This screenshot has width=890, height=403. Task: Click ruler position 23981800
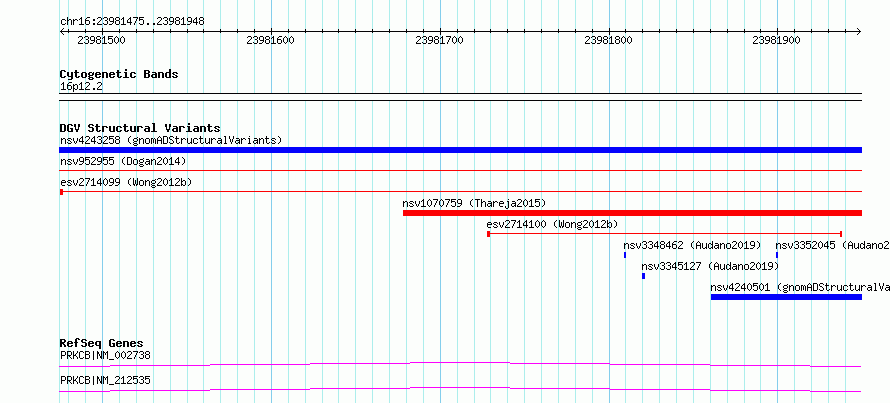tap(608, 40)
